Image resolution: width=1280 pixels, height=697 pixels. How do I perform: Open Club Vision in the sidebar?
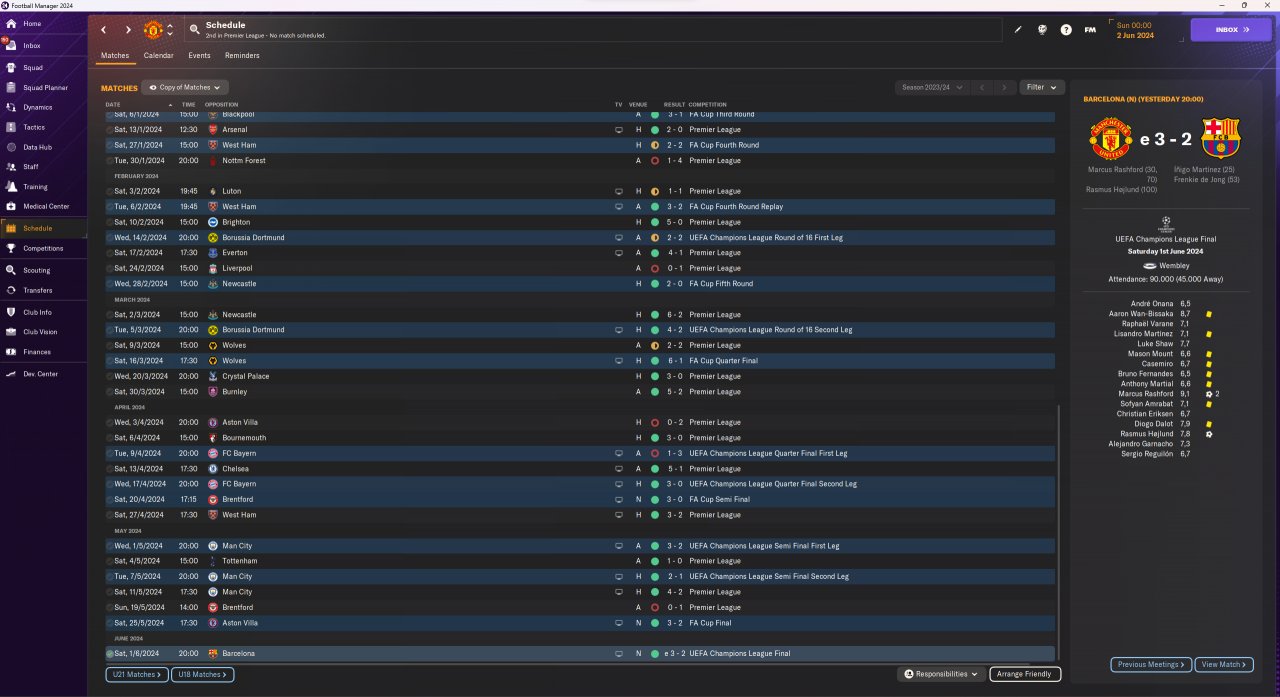click(40, 332)
